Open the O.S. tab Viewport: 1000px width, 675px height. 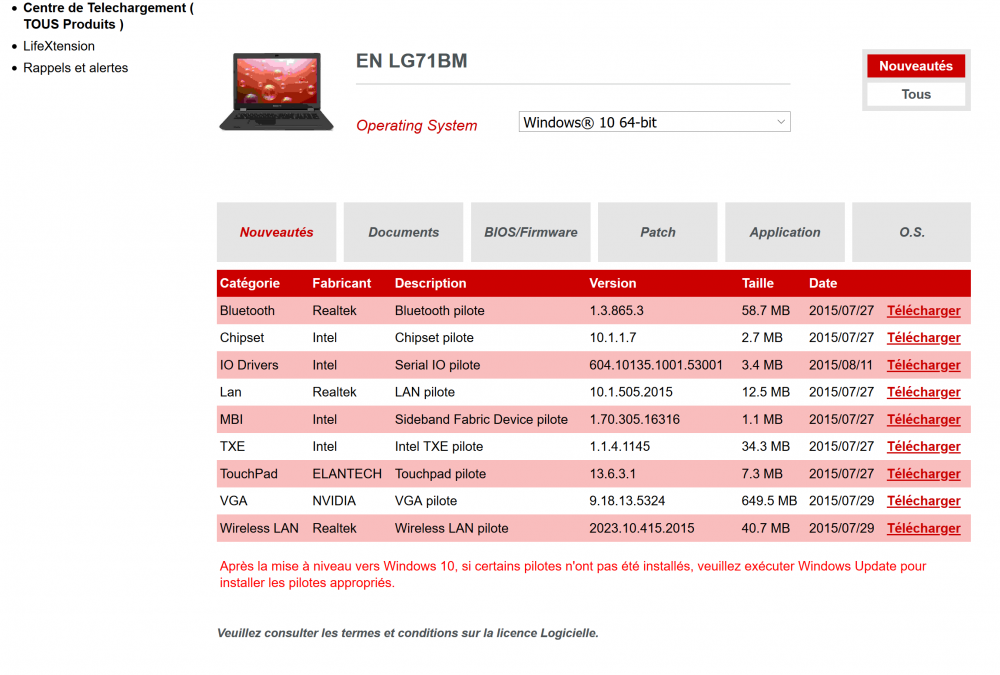coord(911,232)
